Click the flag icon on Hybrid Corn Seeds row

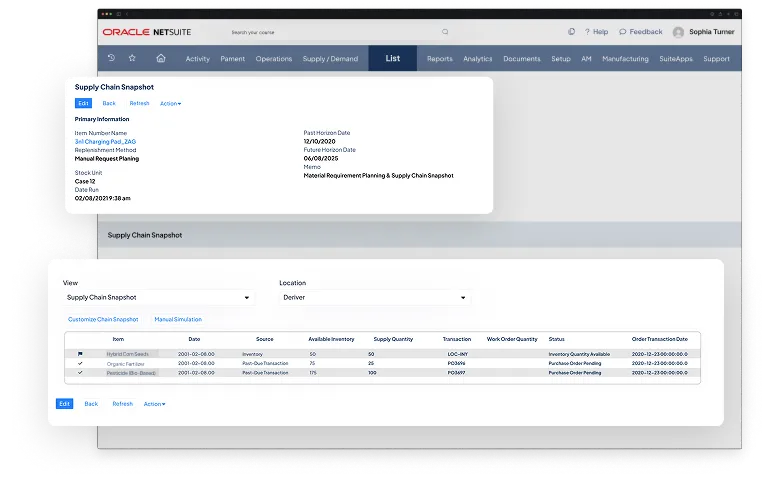coord(80,354)
